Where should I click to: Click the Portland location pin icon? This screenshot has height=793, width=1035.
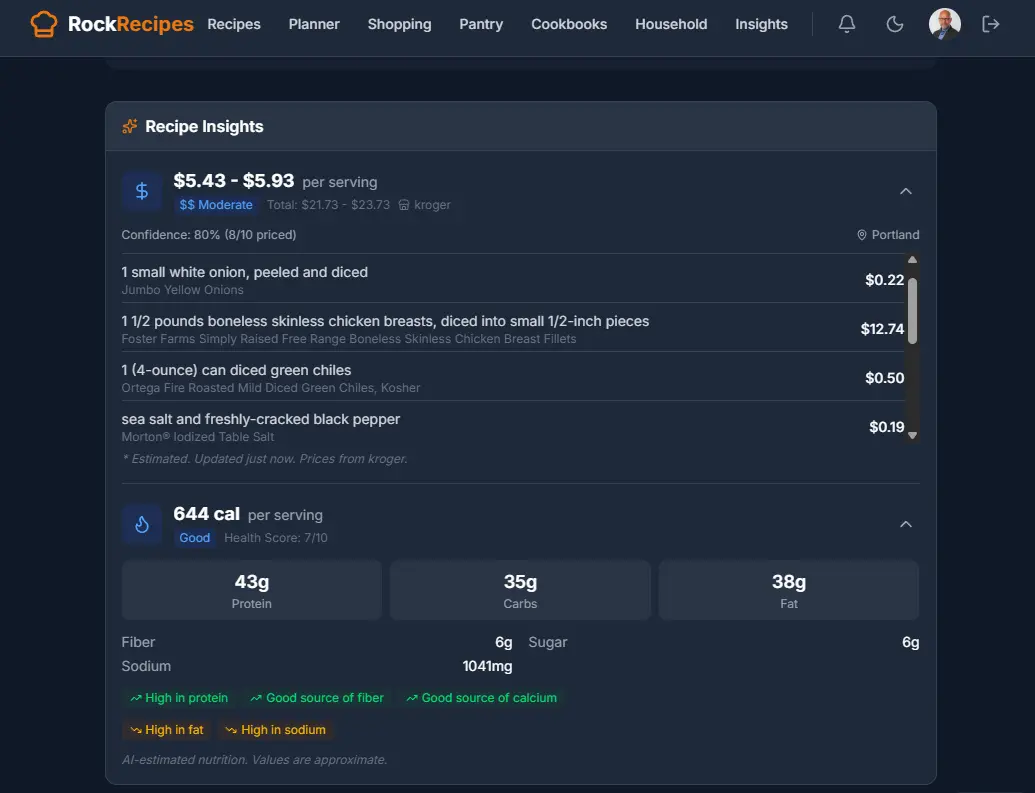861,235
